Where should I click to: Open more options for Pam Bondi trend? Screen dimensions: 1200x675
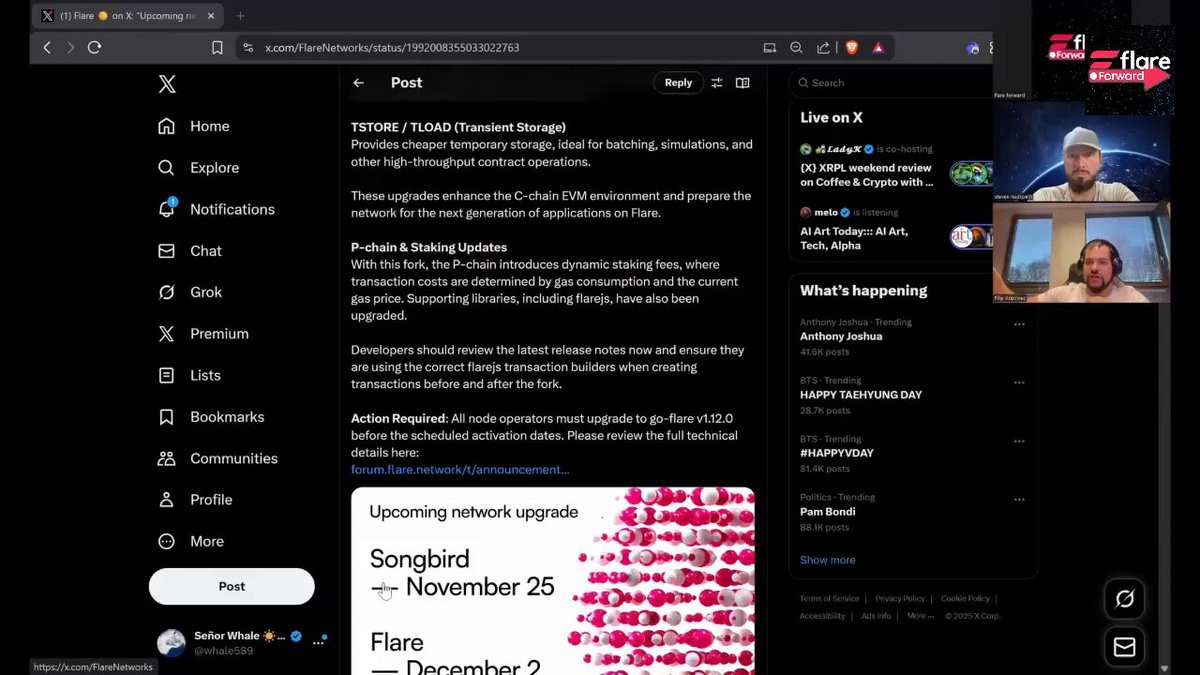click(x=1019, y=498)
